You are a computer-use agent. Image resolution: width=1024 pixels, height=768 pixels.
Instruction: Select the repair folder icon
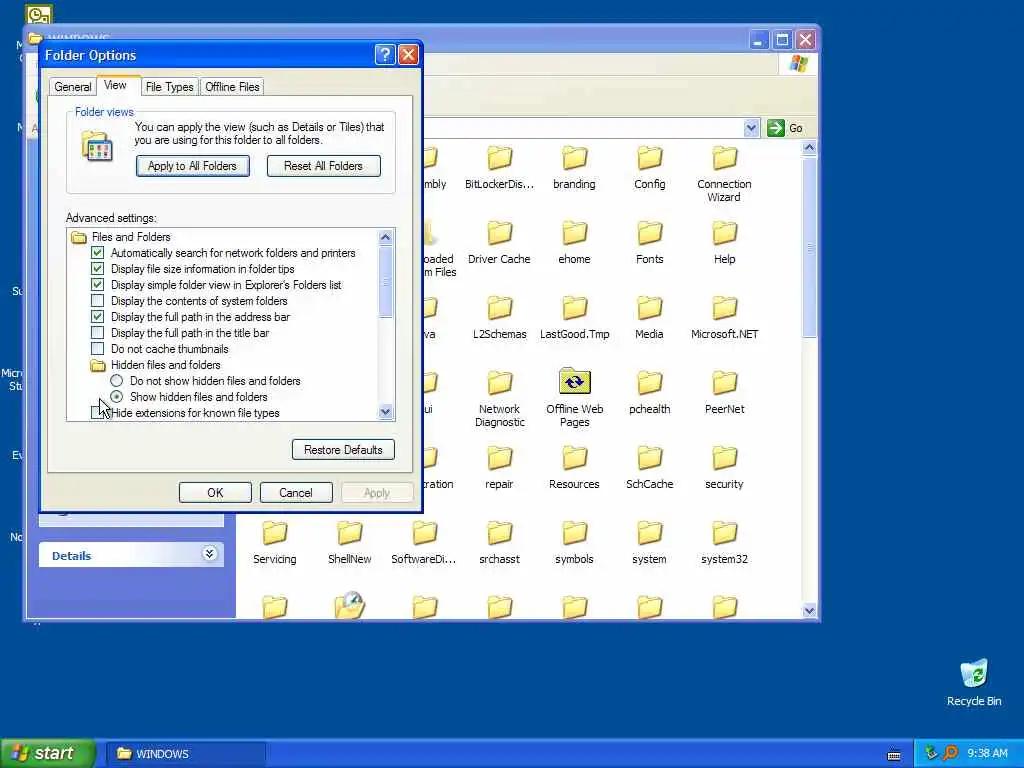point(500,458)
